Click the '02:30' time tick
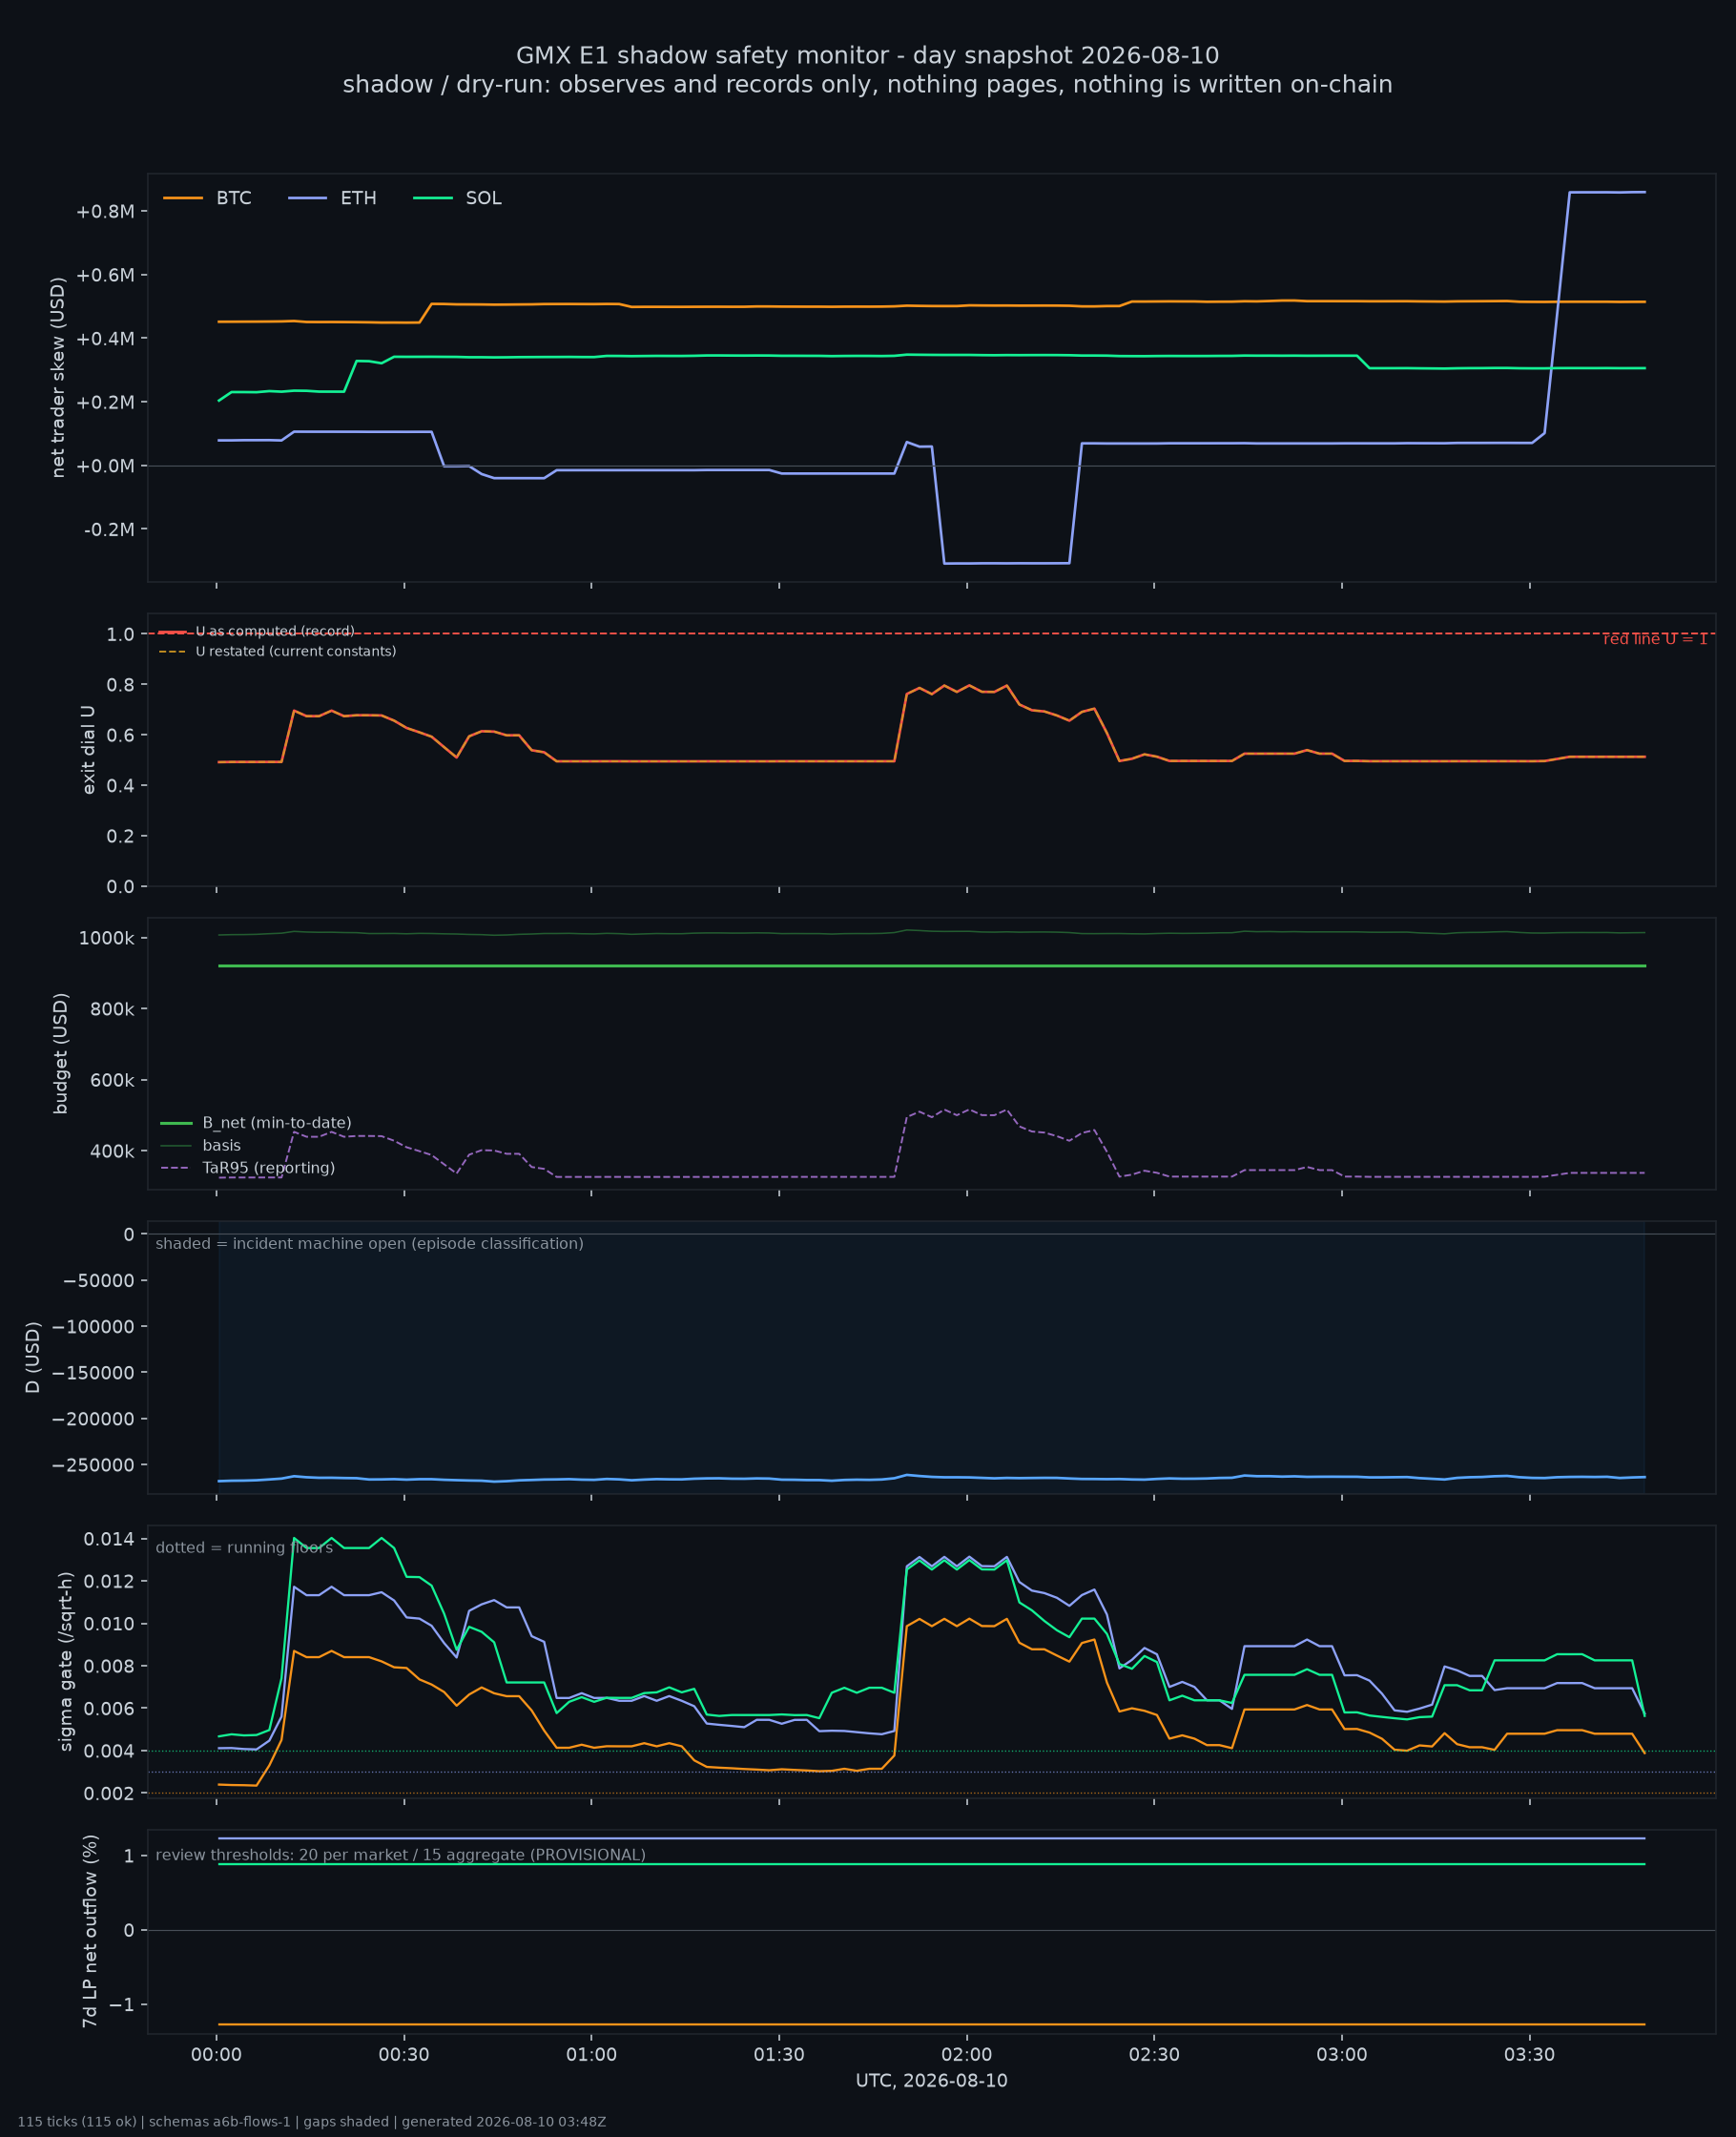Image resolution: width=1736 pixels, height=2137 pixels. pos(1154,2055)
